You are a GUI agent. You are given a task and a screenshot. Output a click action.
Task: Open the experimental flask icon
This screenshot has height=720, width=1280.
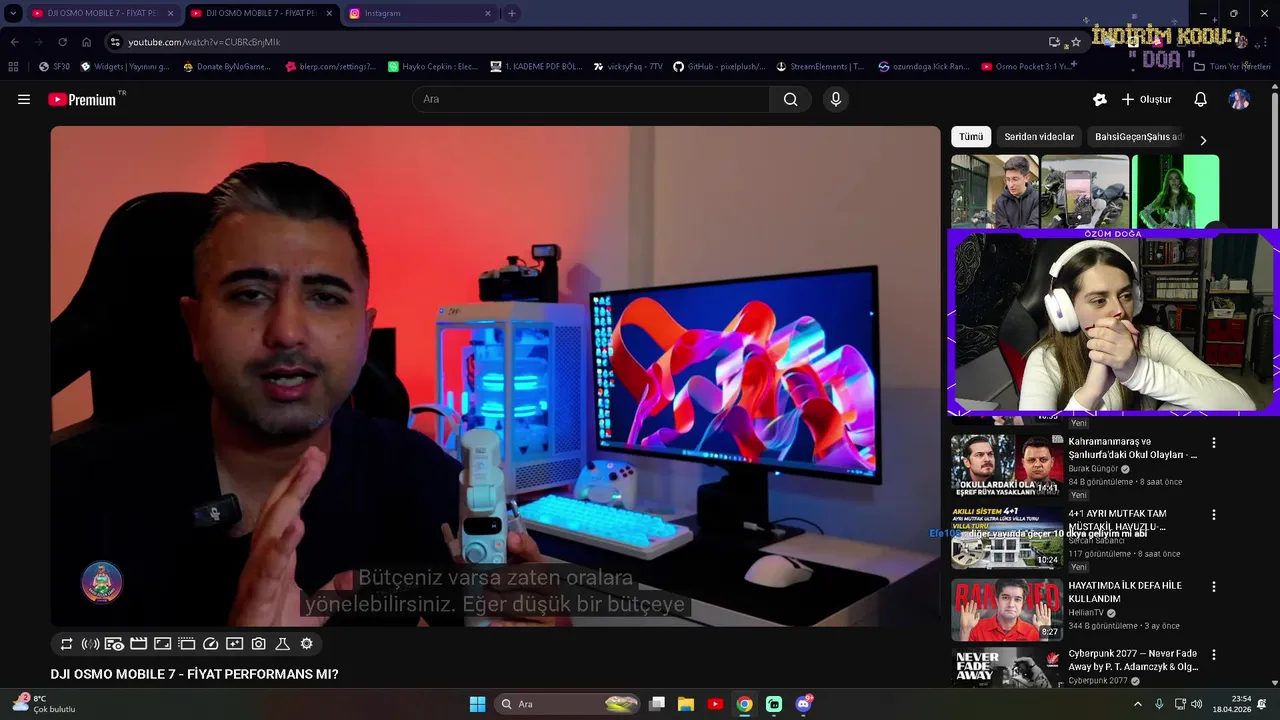(282, 644)
